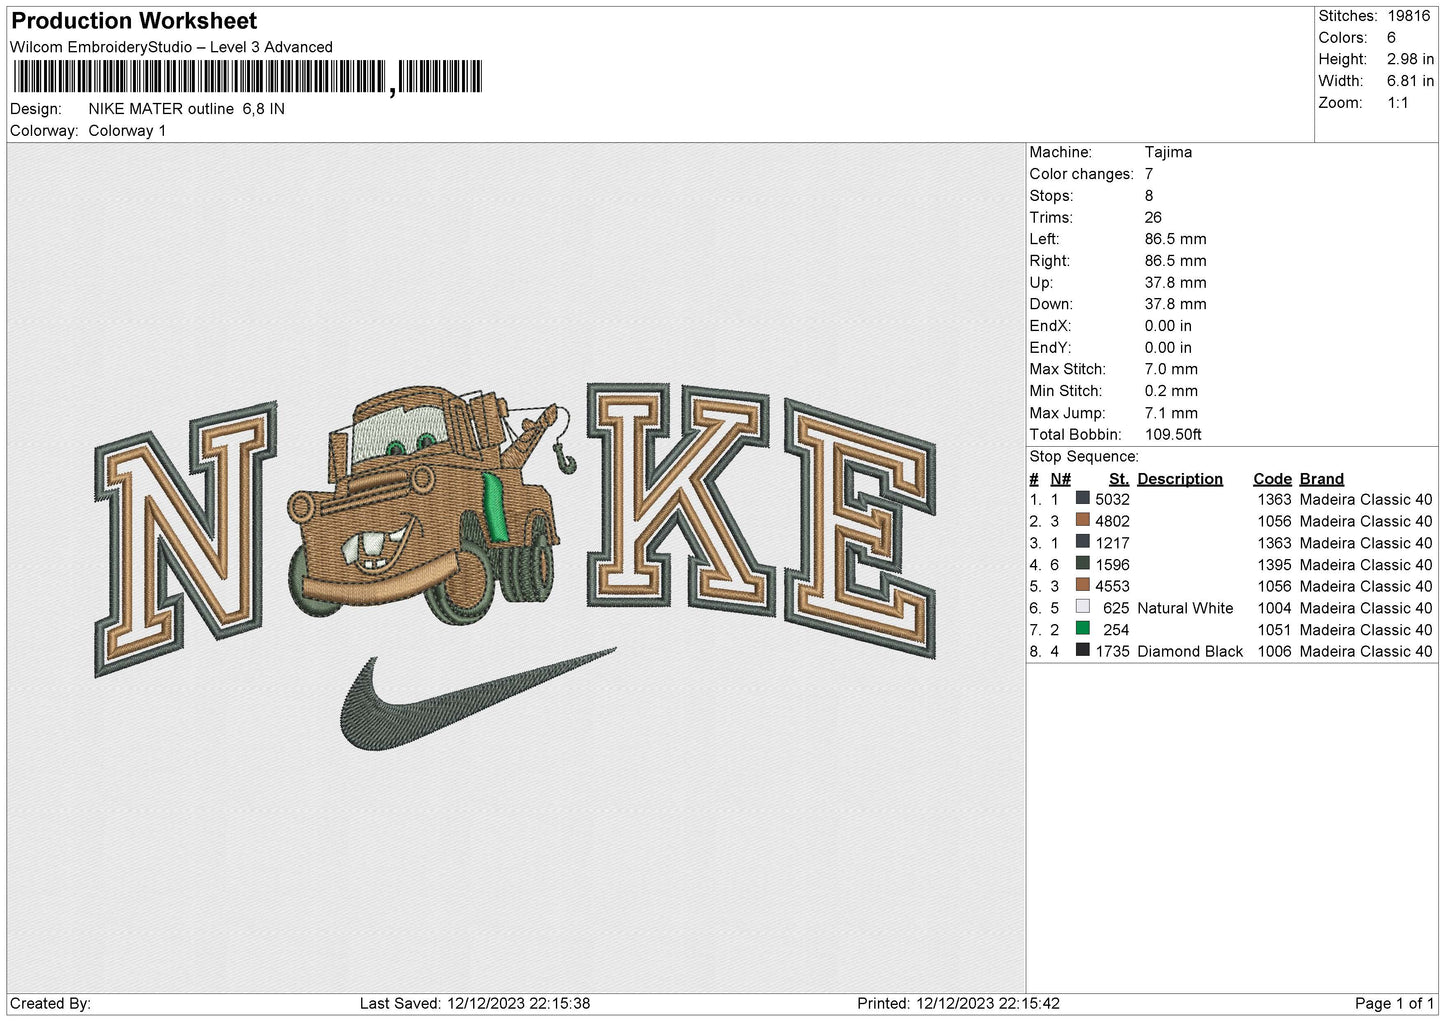This screenshot has height=1021, width=1445.
Task: Select the Diamond Black swatch, stop 1735
Action: click(1082, 650)
